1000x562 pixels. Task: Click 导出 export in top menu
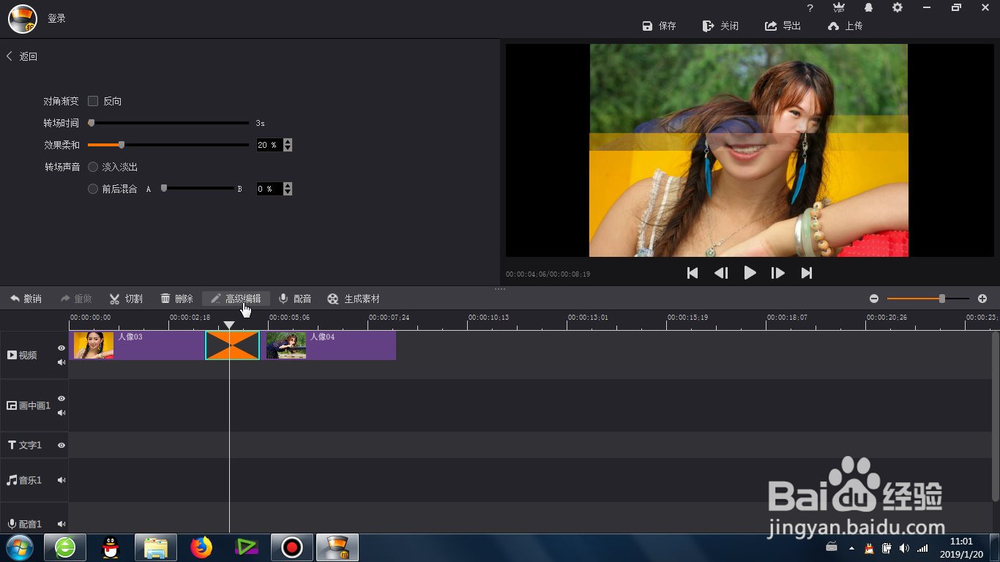point(783,26)
